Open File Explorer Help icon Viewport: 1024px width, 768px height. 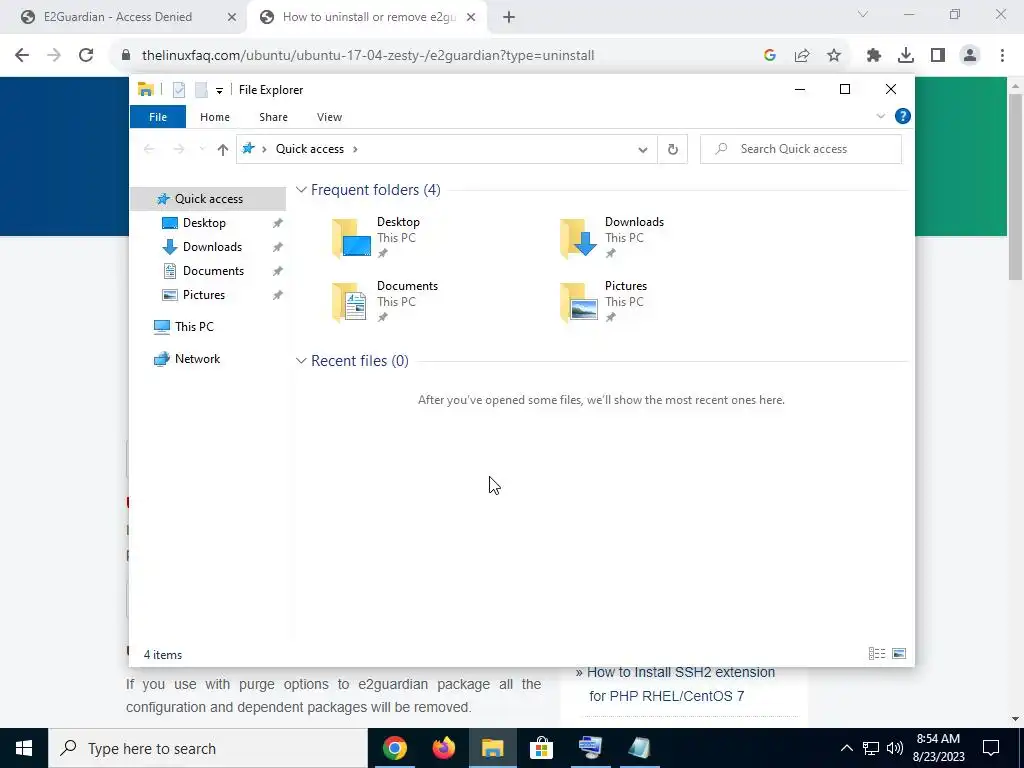click(x=903, y=116)
